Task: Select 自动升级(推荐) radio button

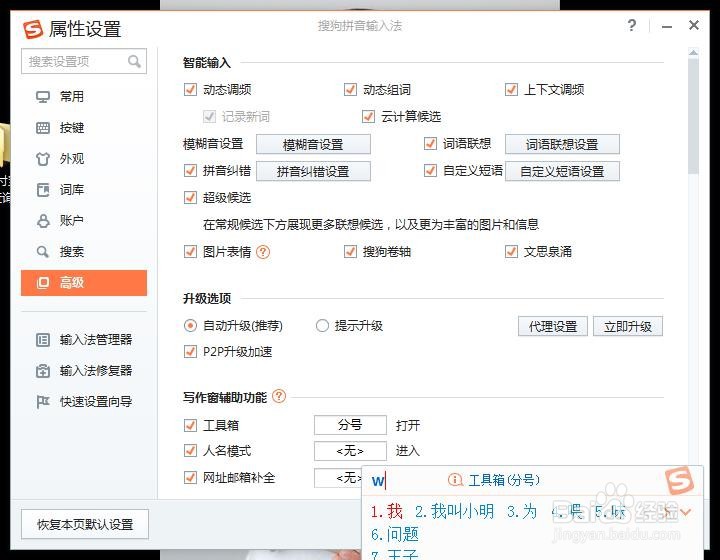Action: point(190,326)
